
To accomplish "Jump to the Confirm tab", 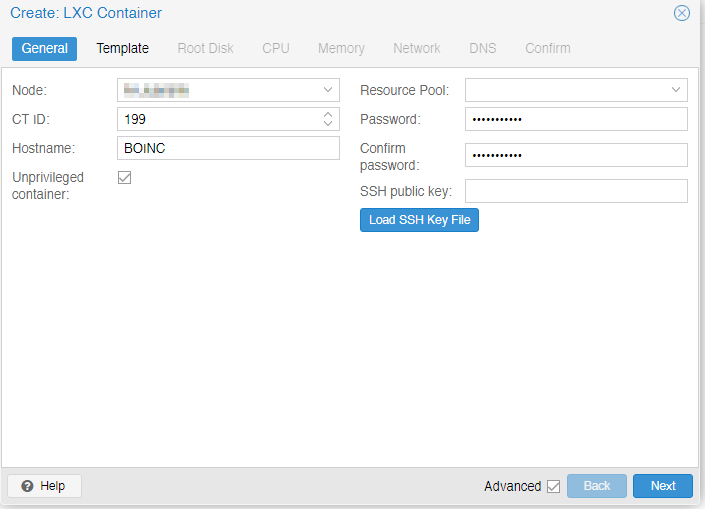I will click(x=548, y=49).
